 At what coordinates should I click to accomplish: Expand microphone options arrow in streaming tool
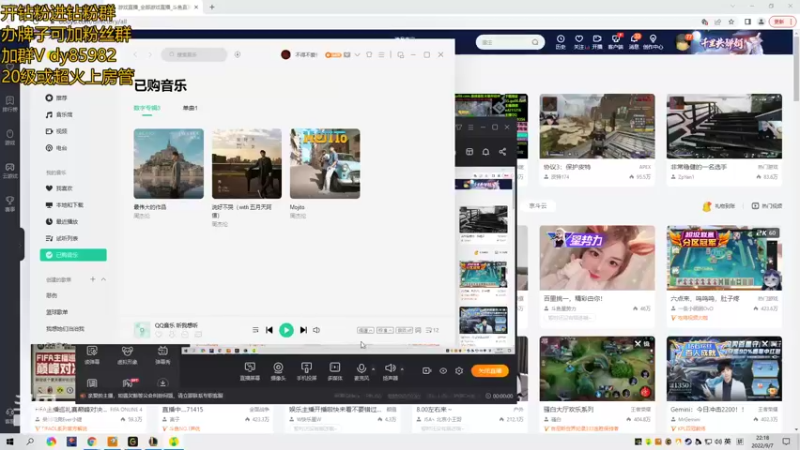(x=373, y=369)
